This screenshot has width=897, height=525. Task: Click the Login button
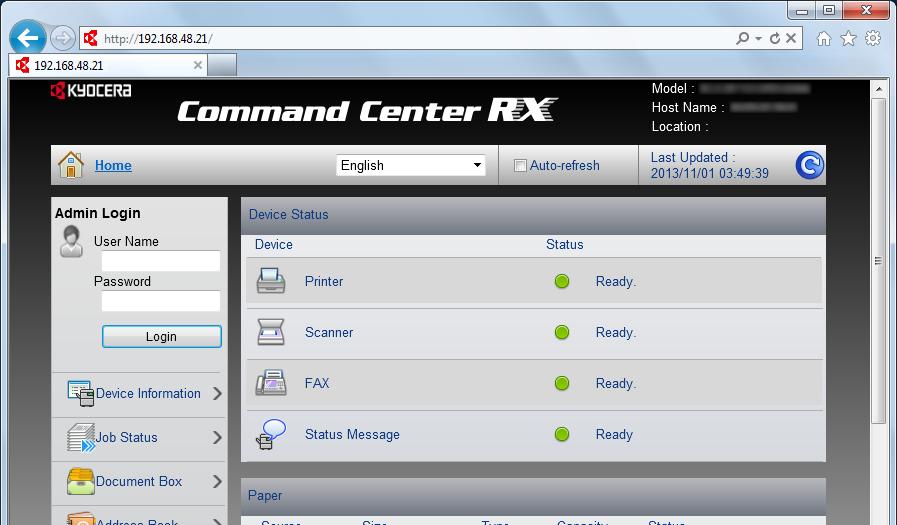[161, 336]
